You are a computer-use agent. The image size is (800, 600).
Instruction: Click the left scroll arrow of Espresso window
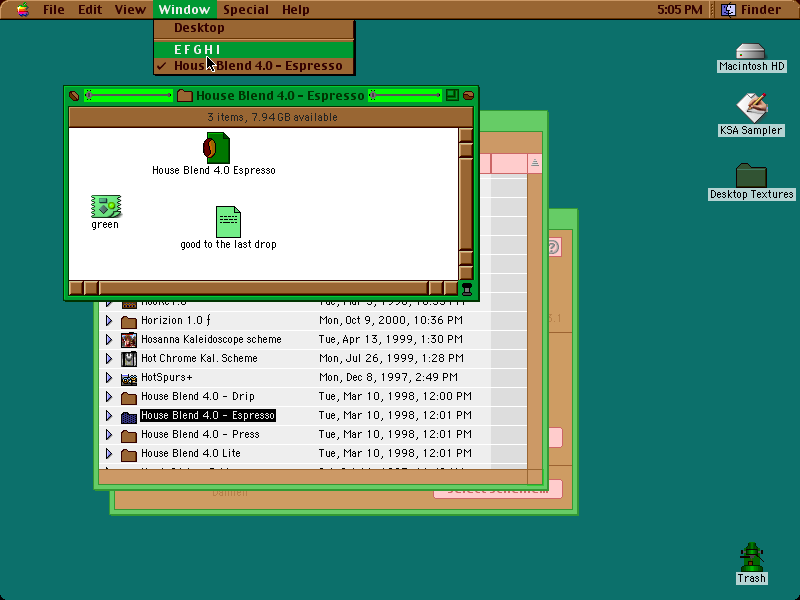coord(76,288)
